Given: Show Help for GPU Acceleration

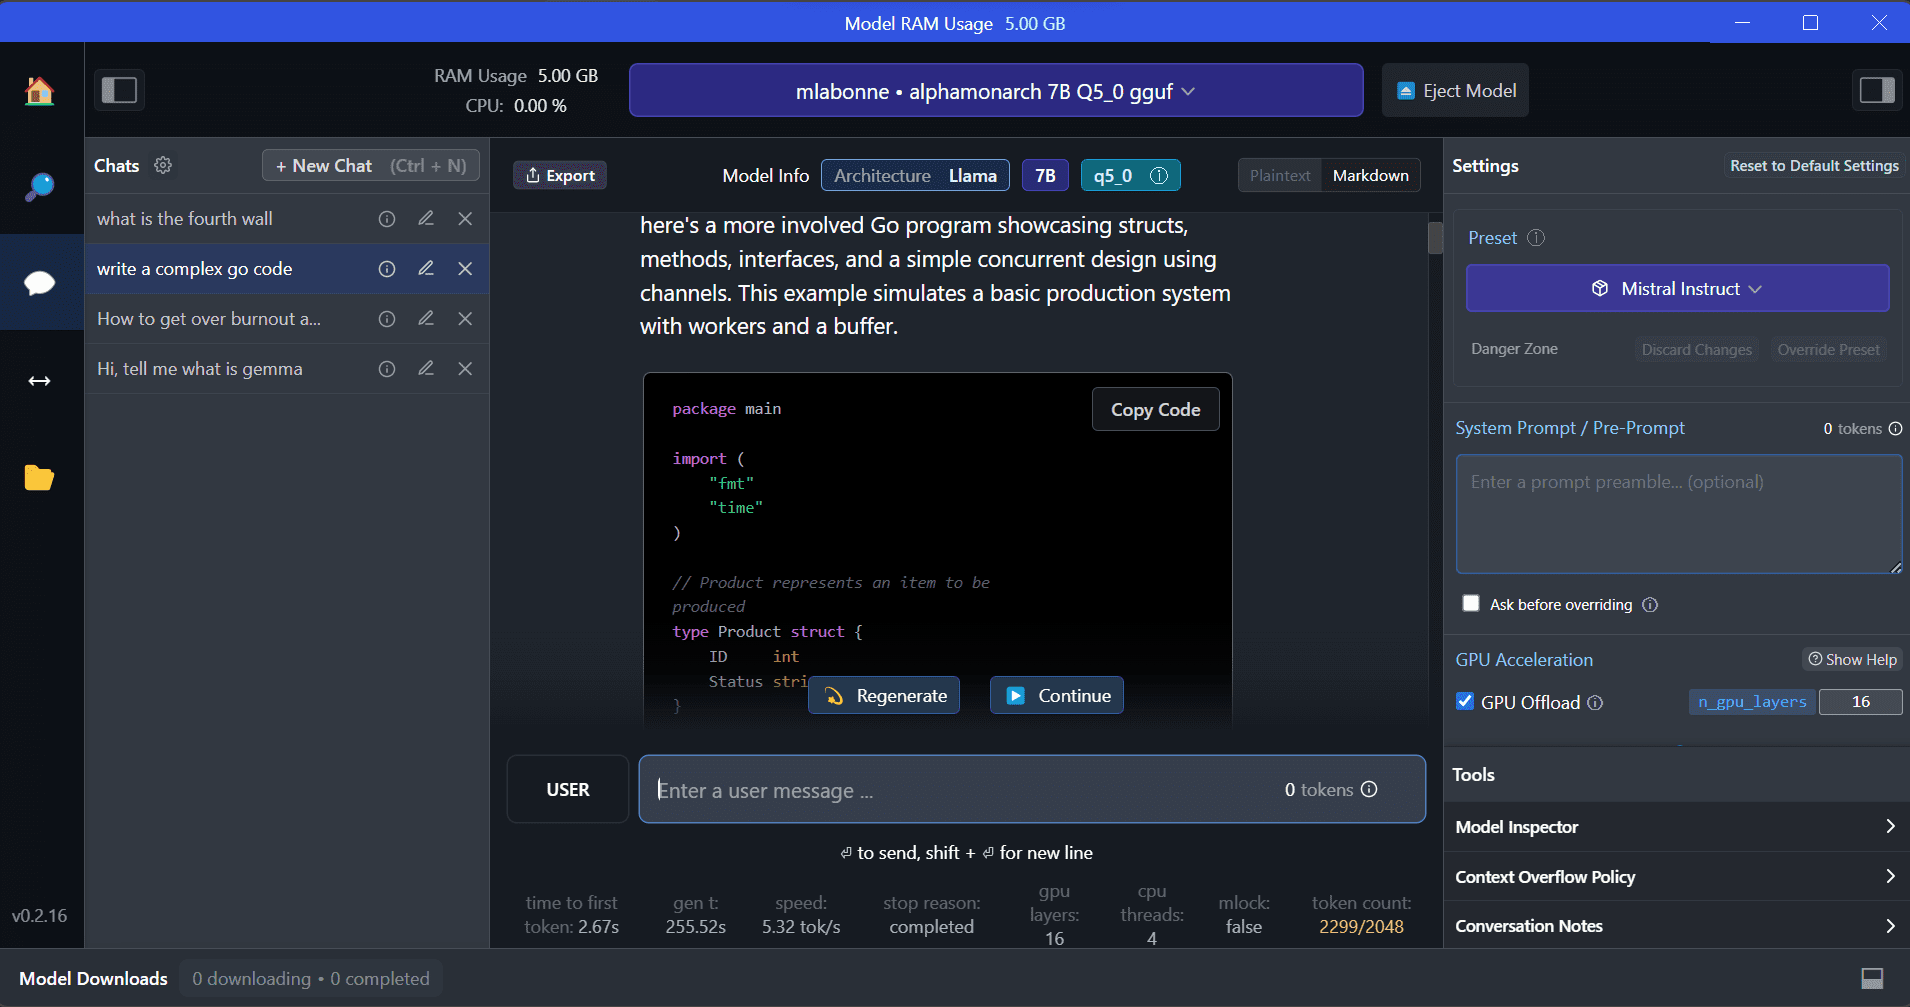Looking at the screenshot, I should (1852, 659).
